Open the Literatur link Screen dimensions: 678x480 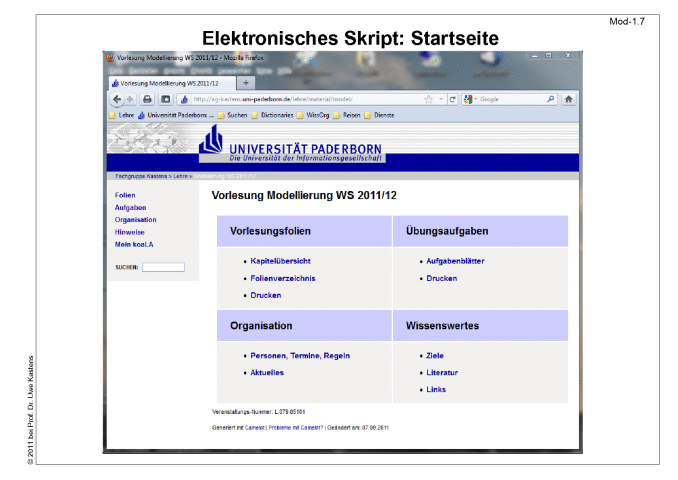(x=442, y=373)
